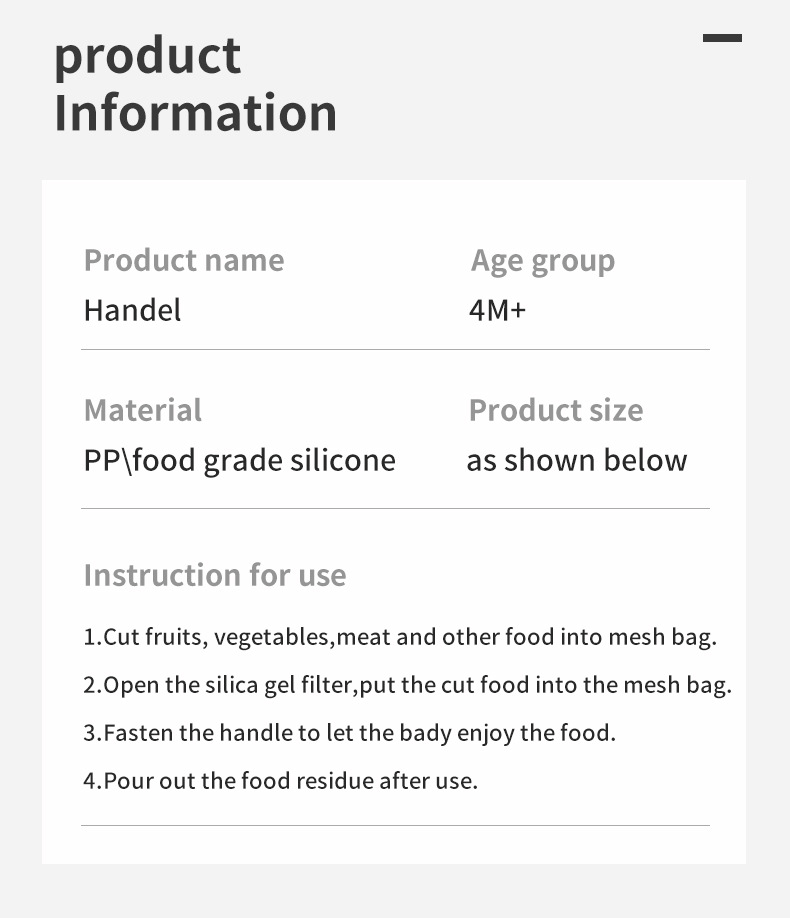The image size is (790, 918).
Task: Select the 'Product name' label
Action: coord(184,260)
